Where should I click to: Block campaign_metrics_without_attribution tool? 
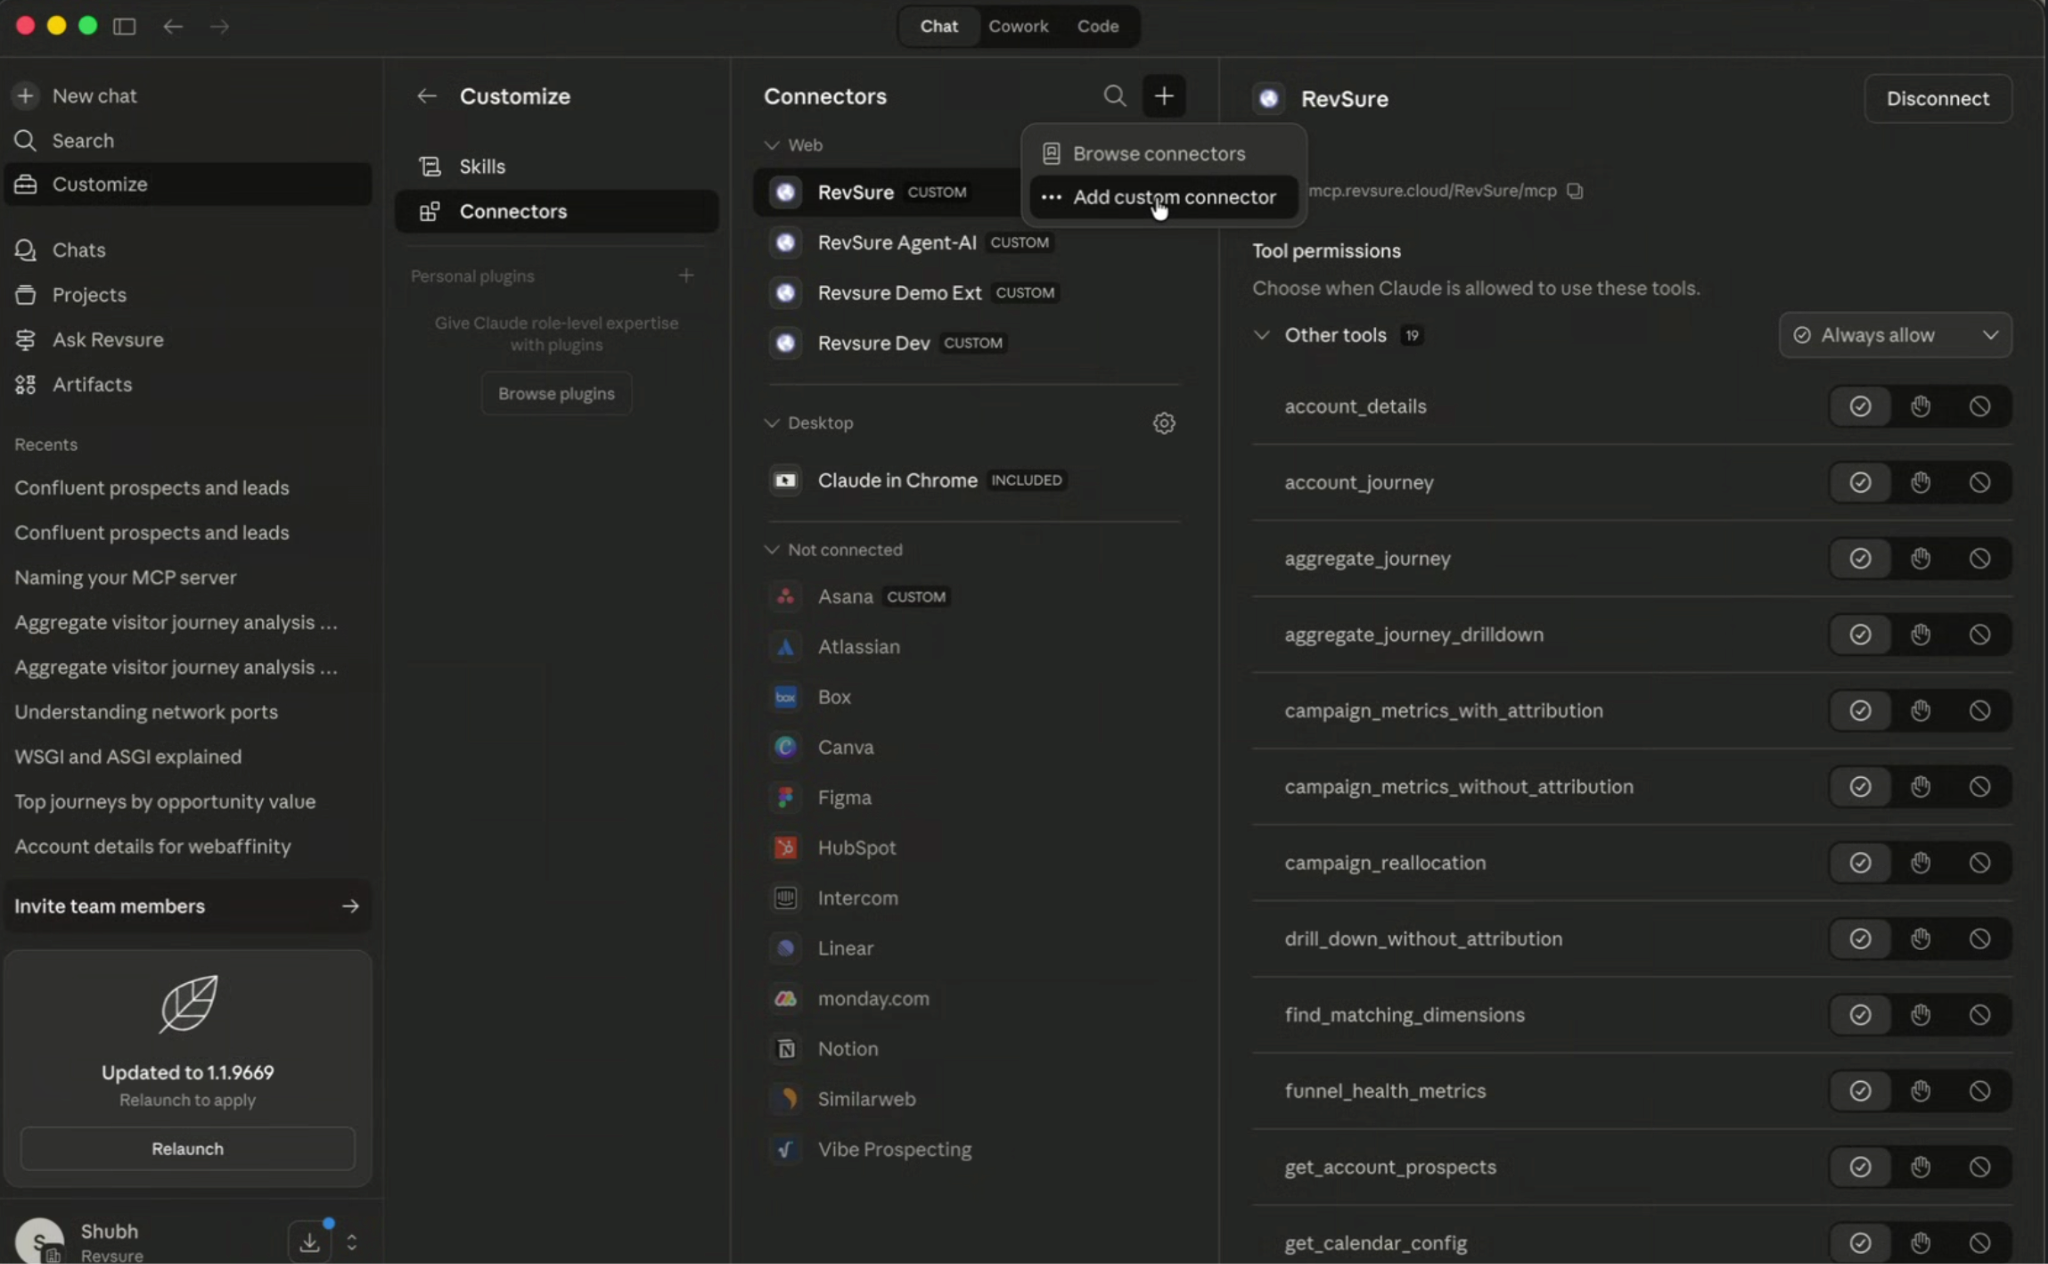pyautogui.click(x=1980, y=786)
